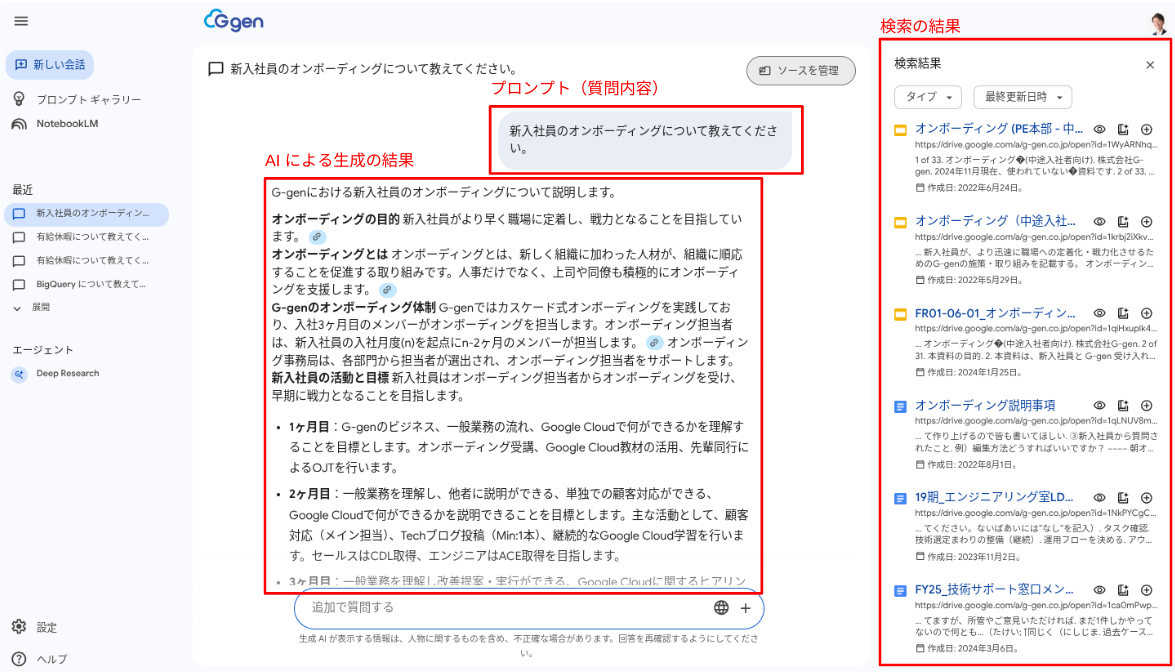Preview FY25_技術サポート窓口 result with eye icon
Viewport: 1175px width, 672px height.
coord(1099,590)
